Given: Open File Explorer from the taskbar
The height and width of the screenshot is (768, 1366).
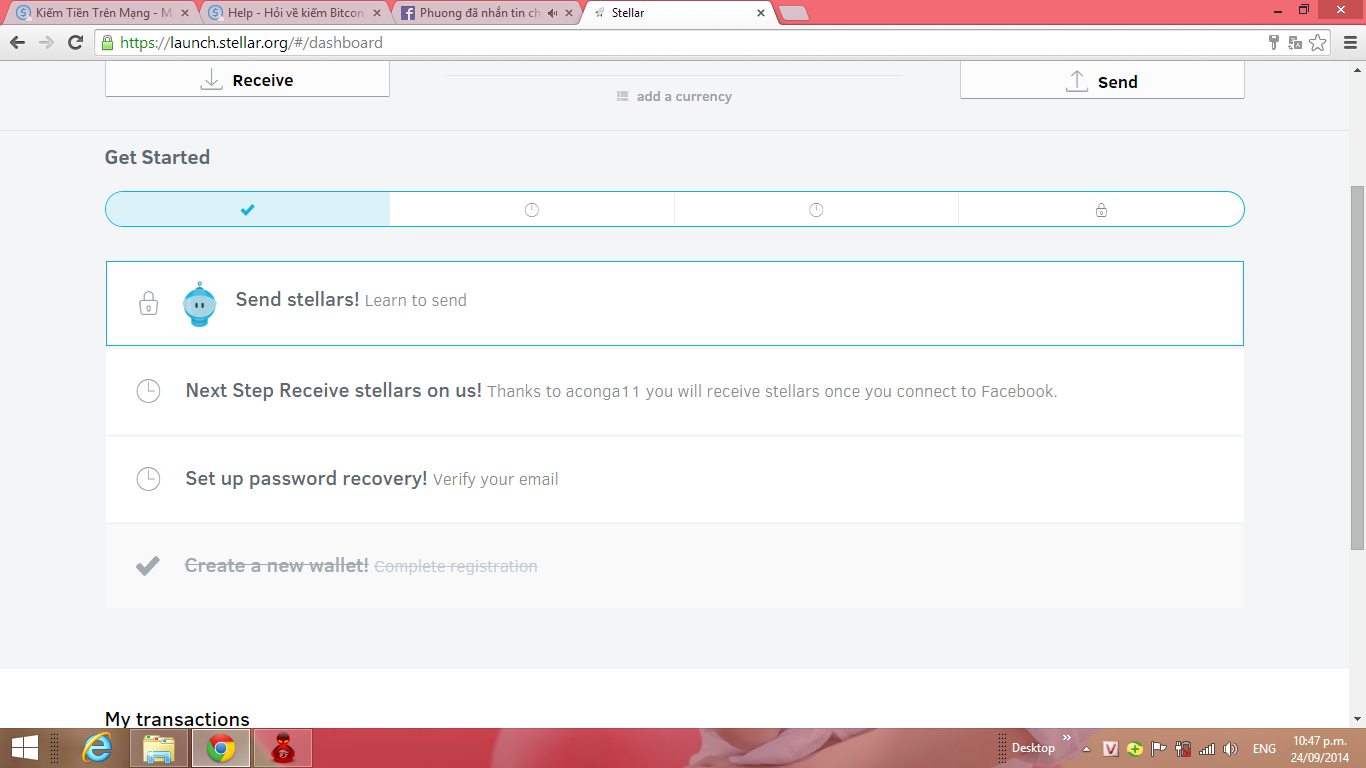Looking at the screenshot, I should click(159, 748).
